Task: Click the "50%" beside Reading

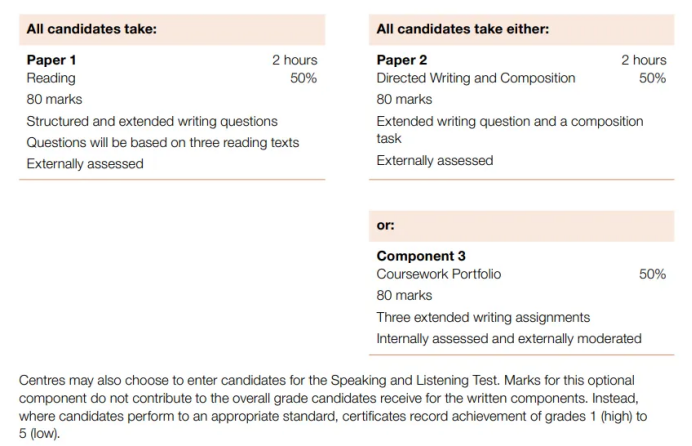Action: pyautogui.click(x=303, y=78)
